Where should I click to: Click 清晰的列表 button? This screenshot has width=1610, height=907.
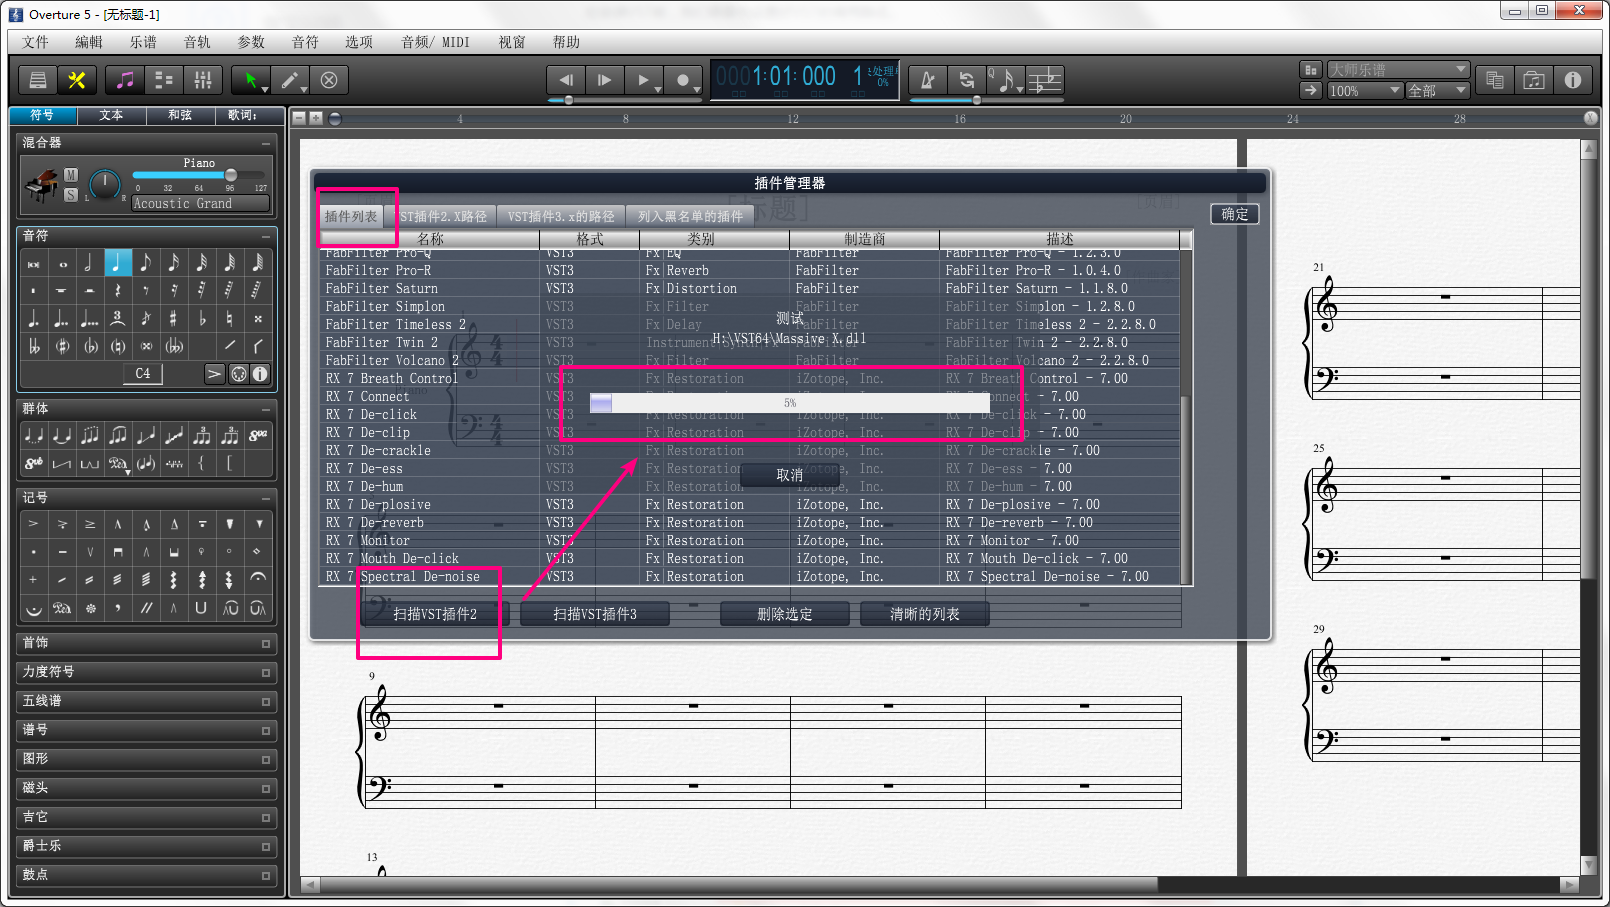(925, 614)
